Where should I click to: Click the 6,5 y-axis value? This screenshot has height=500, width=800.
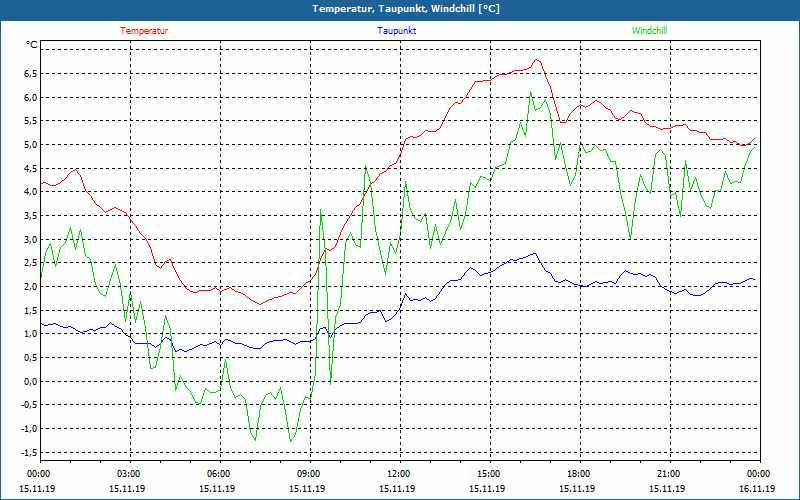tap(30, 73)
